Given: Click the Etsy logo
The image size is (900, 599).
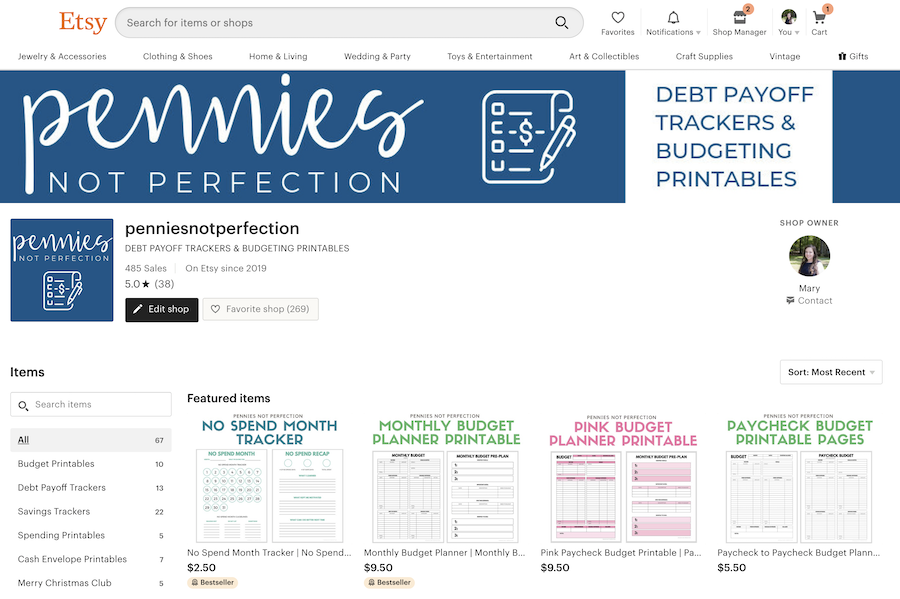Looking at the screenshot, I should click(x=83, y=22).
